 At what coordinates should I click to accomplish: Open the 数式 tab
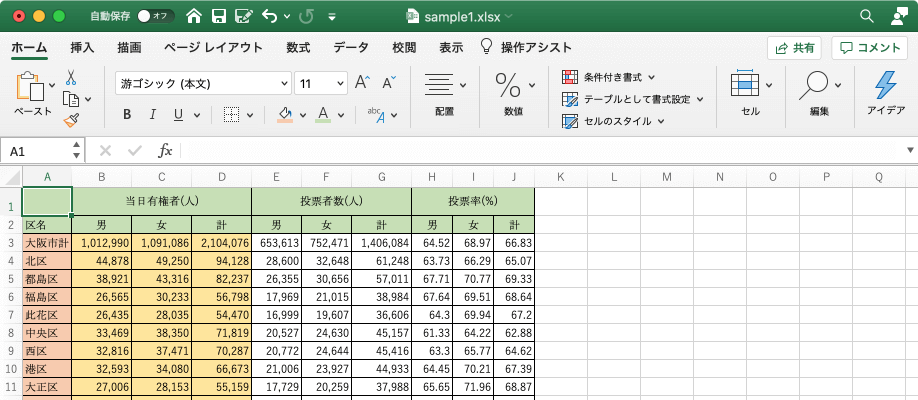tap(298, 48)
